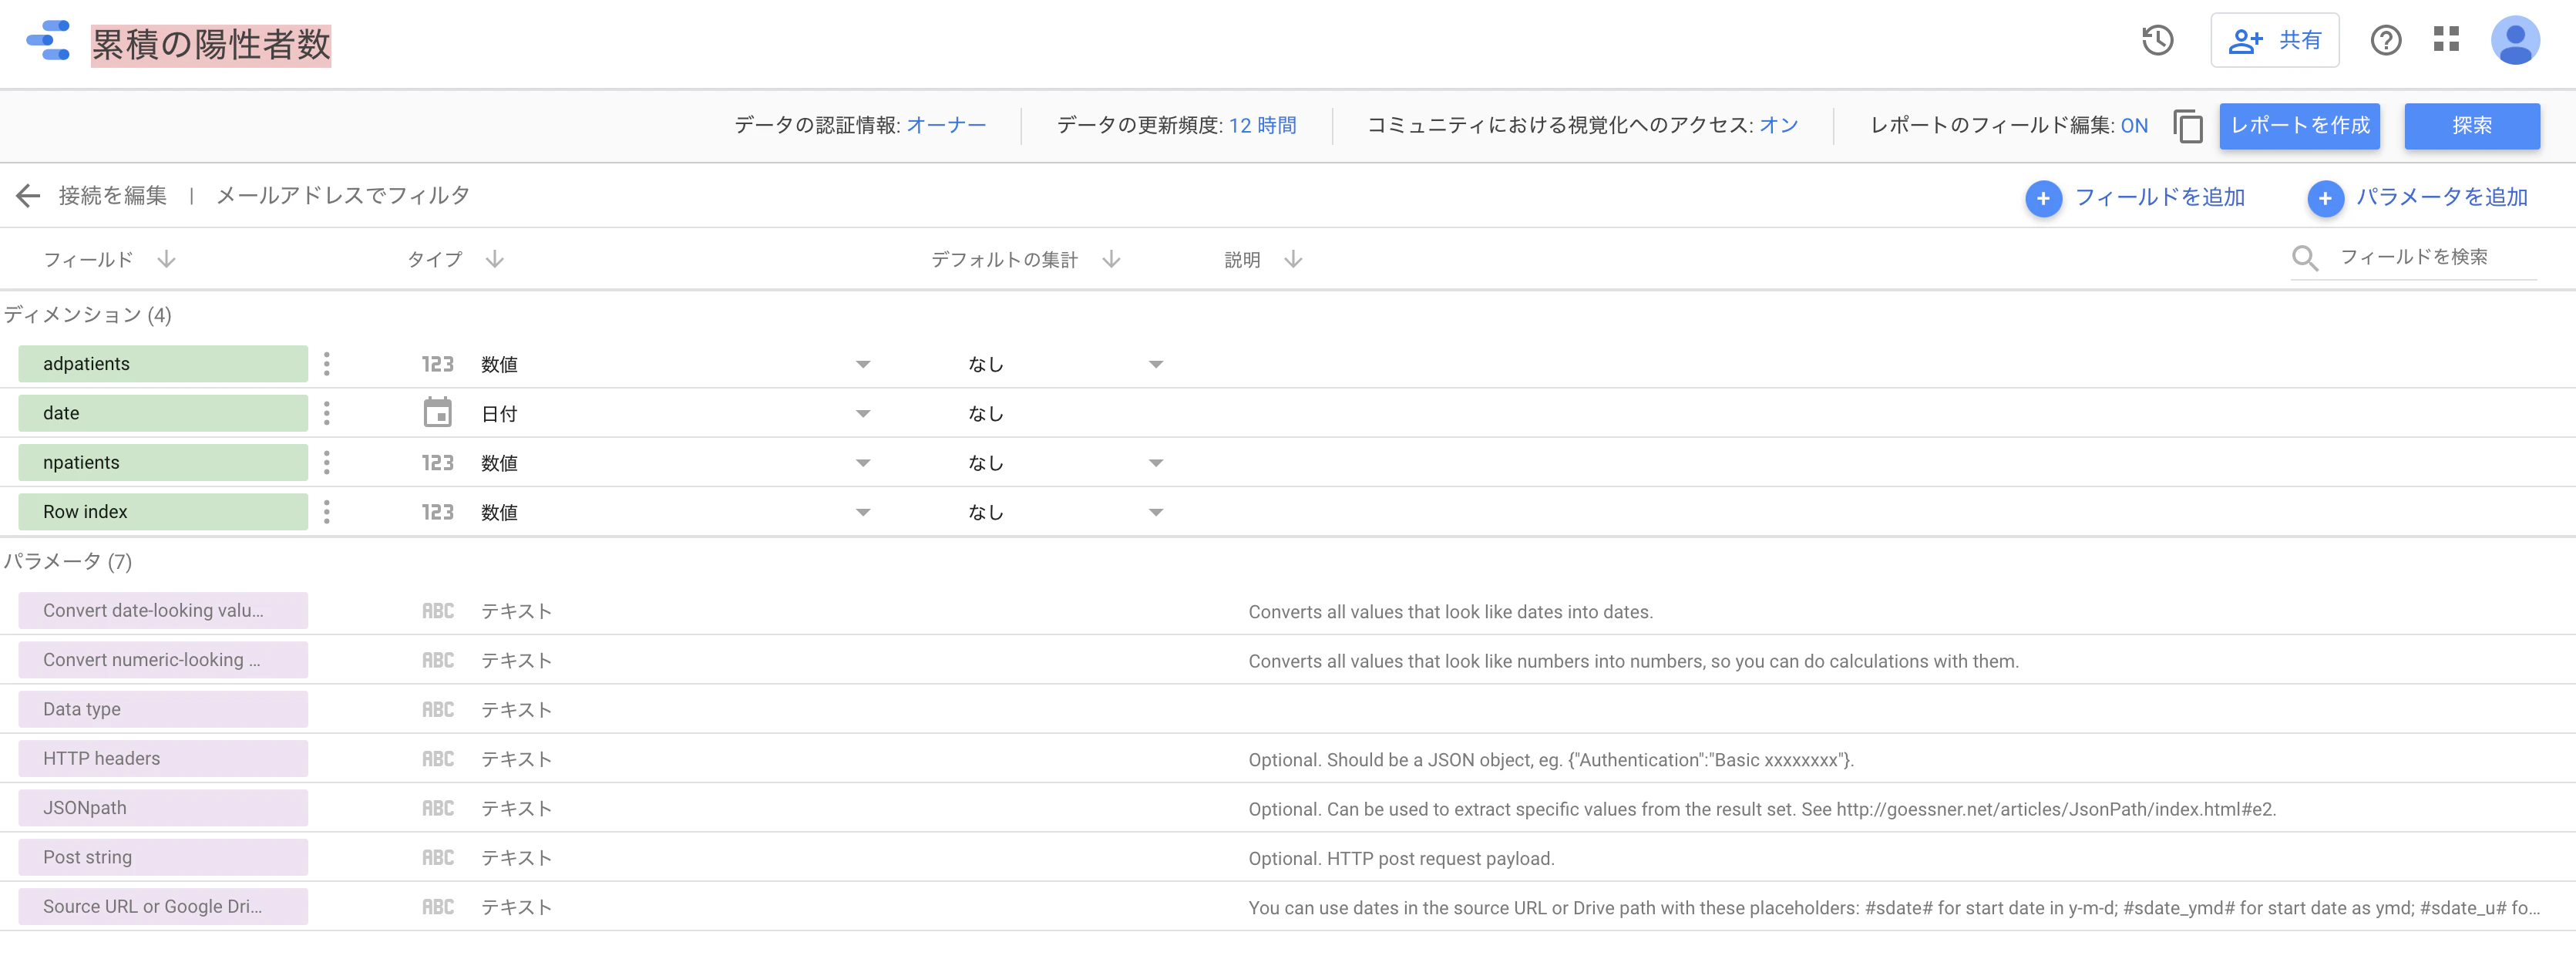Select メールアドレスでフィルタ option
Screen dimensions: 2576x959
pos(342,195)
